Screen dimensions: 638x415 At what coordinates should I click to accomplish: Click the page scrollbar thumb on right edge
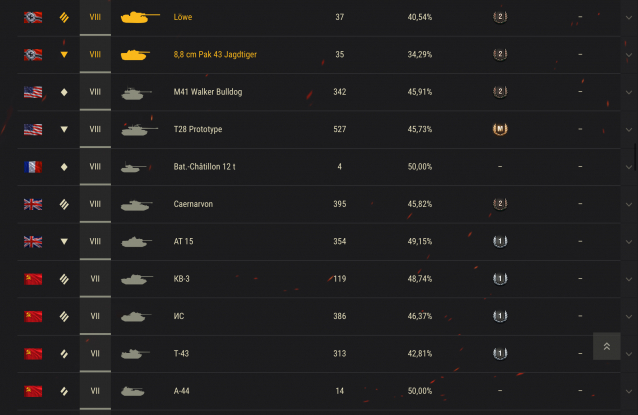(635, 155)
